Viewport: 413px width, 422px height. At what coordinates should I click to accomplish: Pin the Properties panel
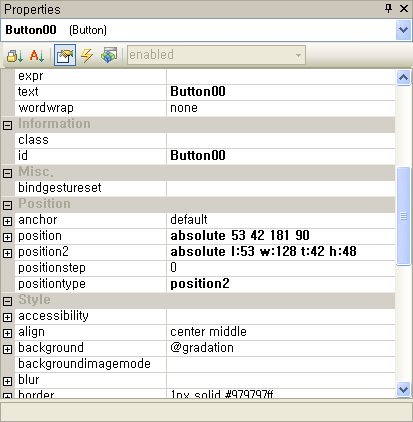[388, 8]
